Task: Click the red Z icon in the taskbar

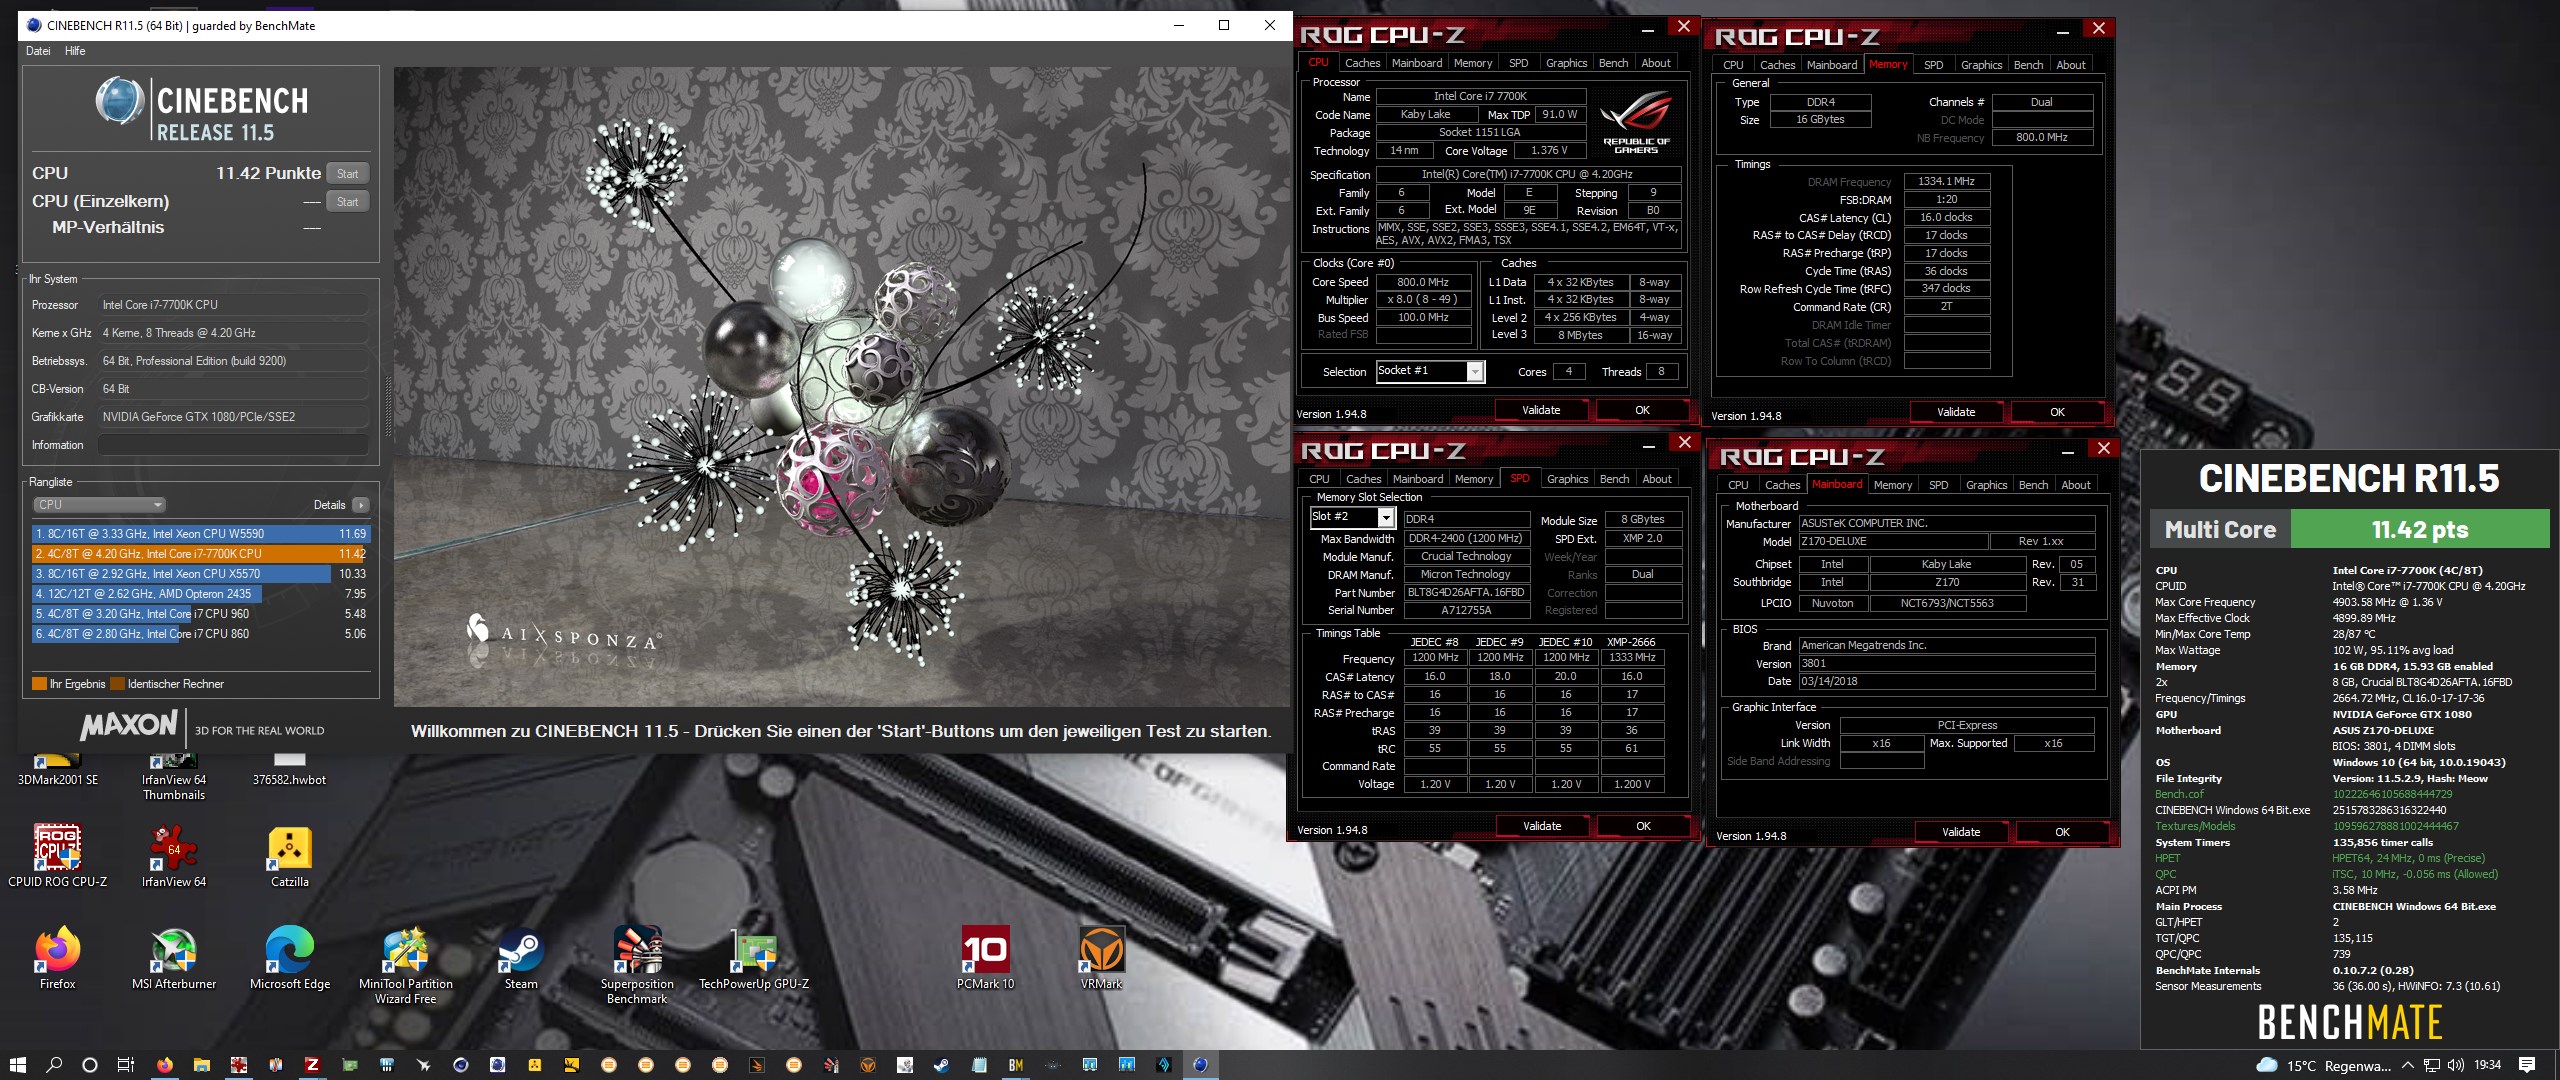Action: coord(312,1065)
